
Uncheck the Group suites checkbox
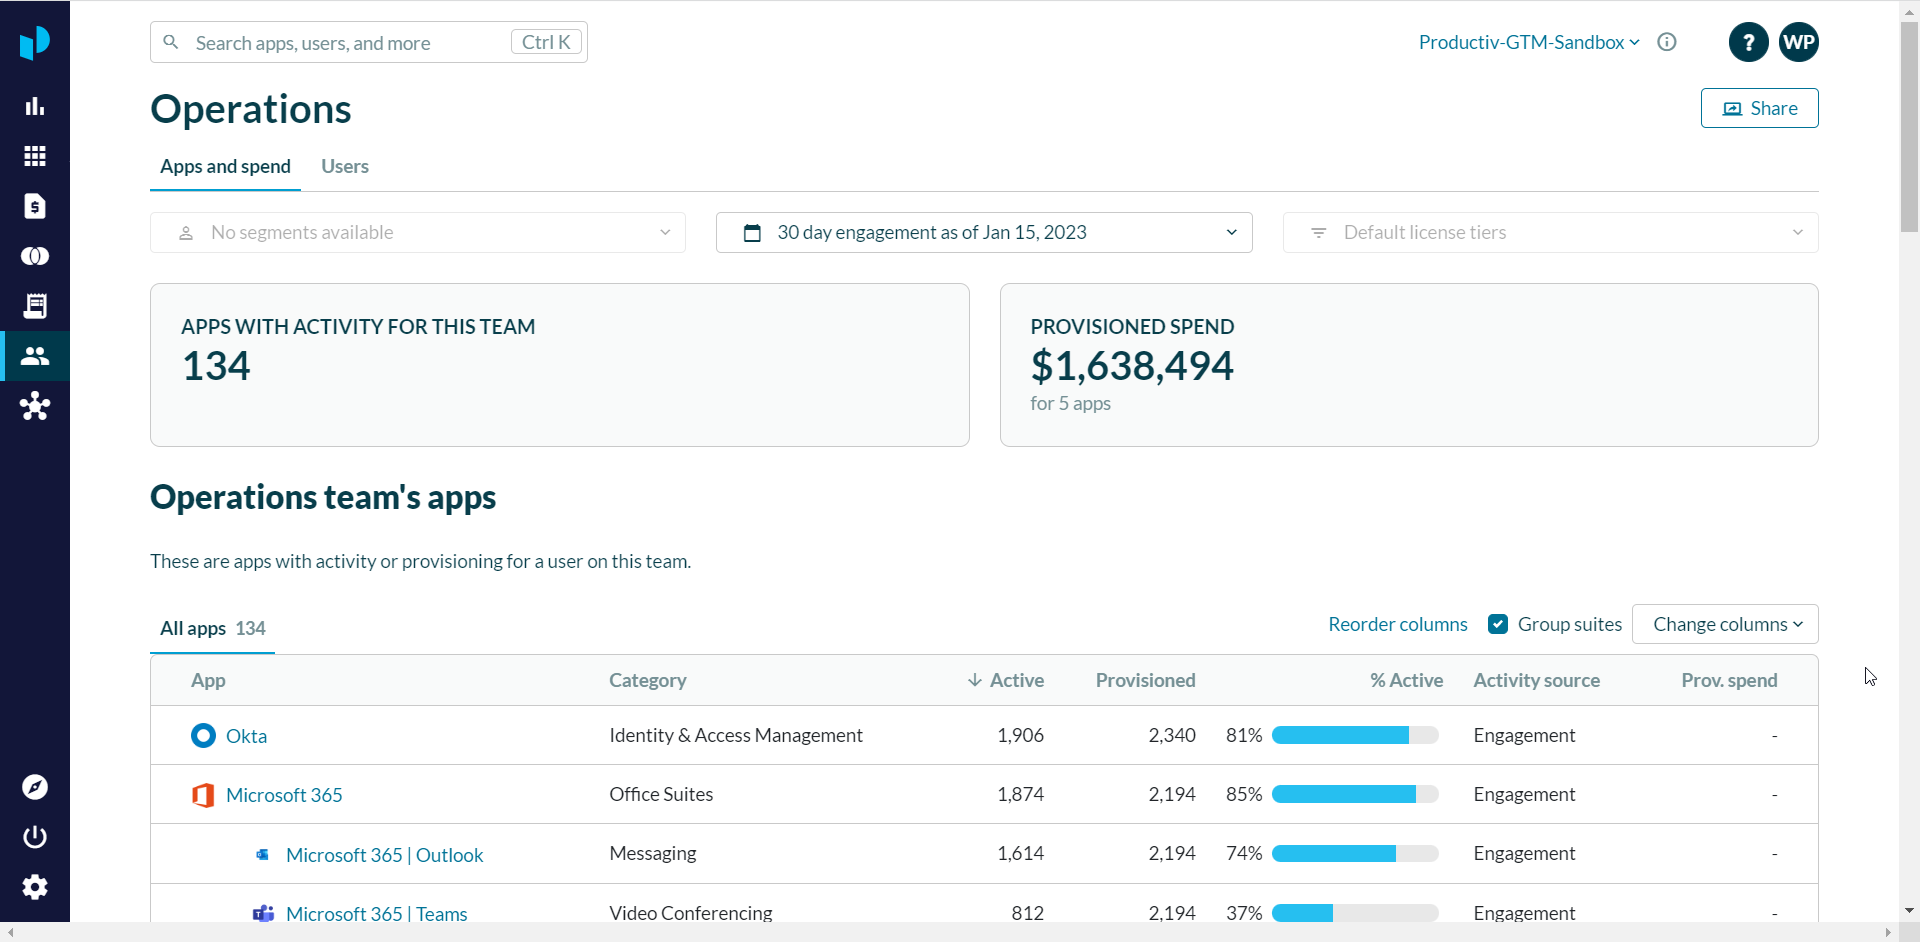(1497, 624)
